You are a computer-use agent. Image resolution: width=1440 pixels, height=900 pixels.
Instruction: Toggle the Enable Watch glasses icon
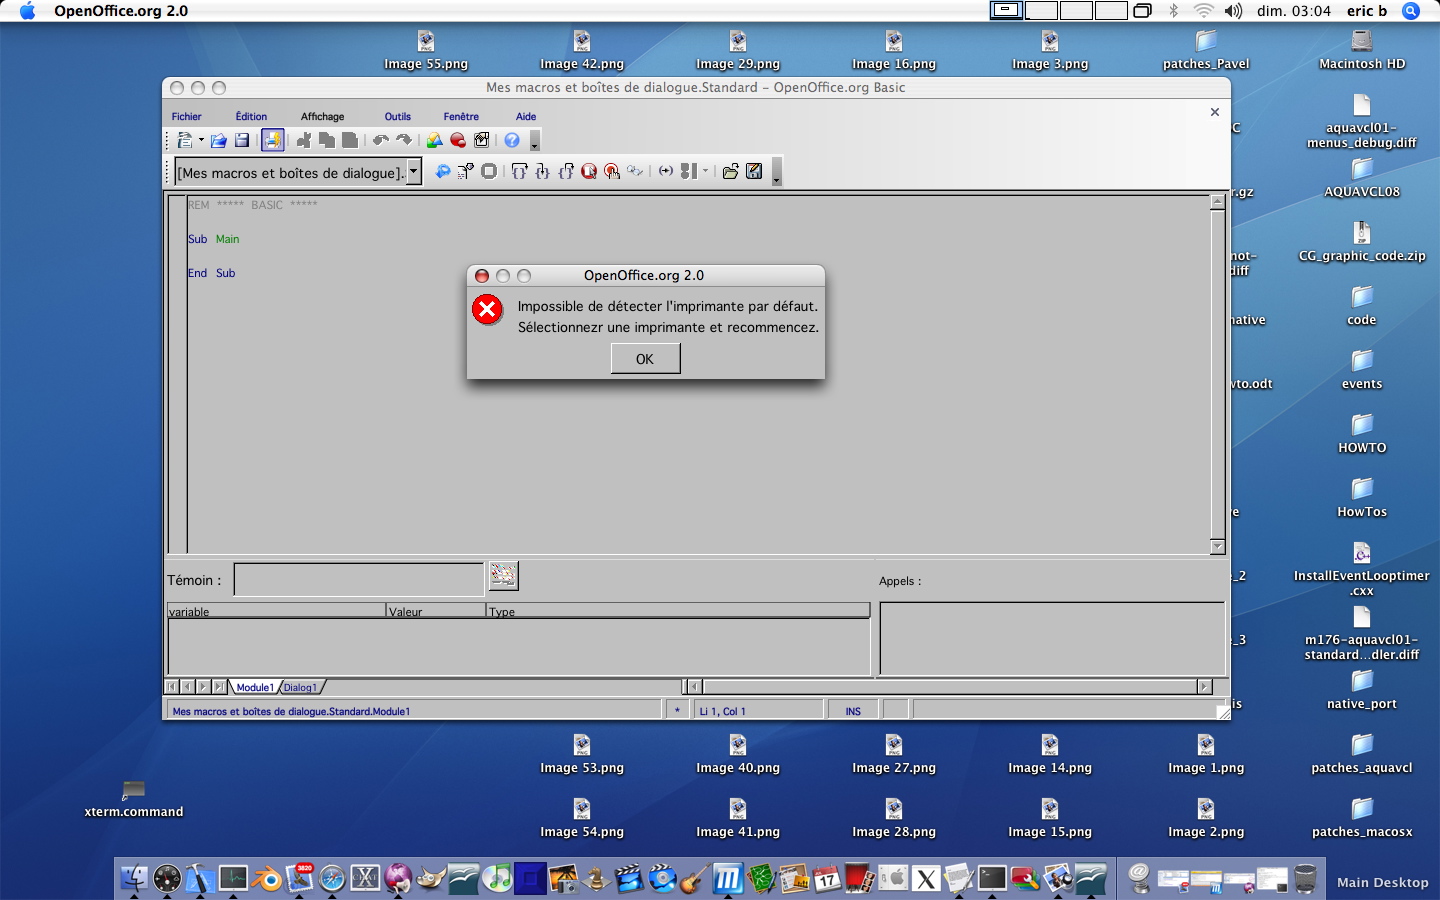(x=635, y=172)
